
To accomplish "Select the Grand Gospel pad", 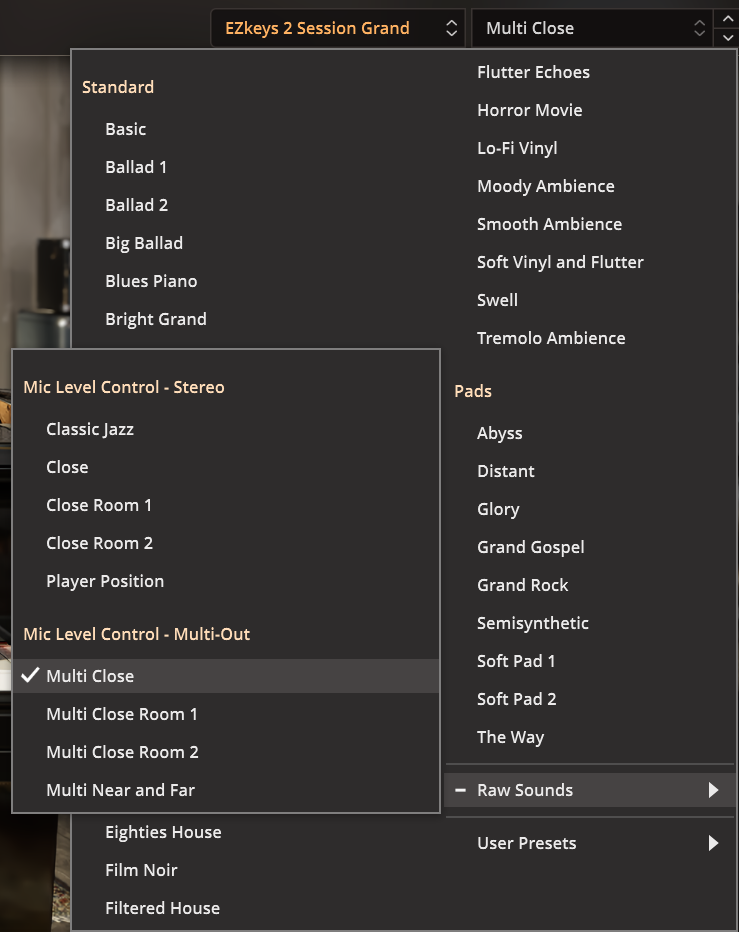I will point(530,547).
